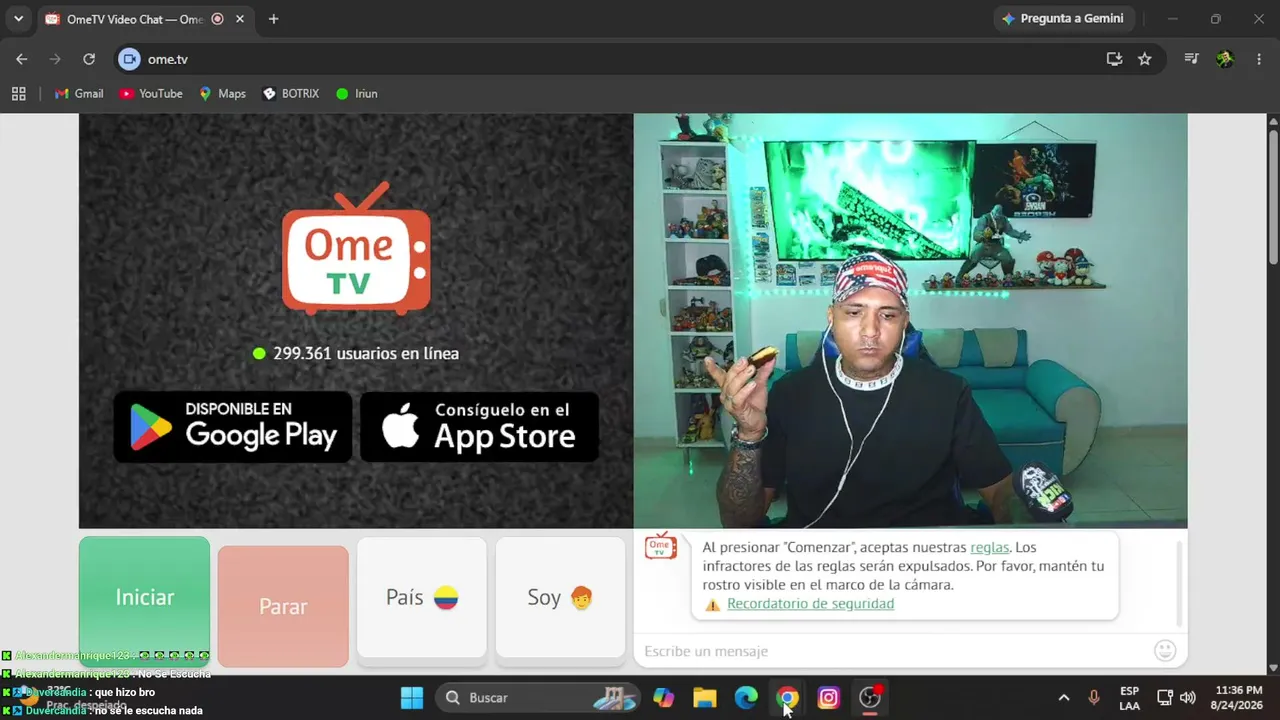This screenshot has height=720, width=1280.
Task: Click the camera permission icon in address bar
Action: click(129, 59)
